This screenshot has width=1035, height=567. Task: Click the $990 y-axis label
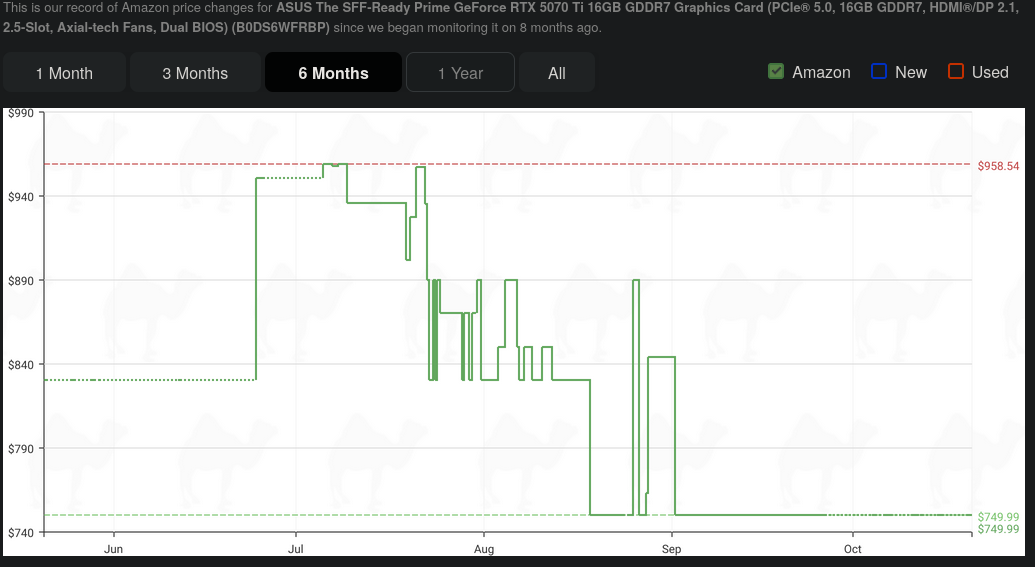[20, 114]
